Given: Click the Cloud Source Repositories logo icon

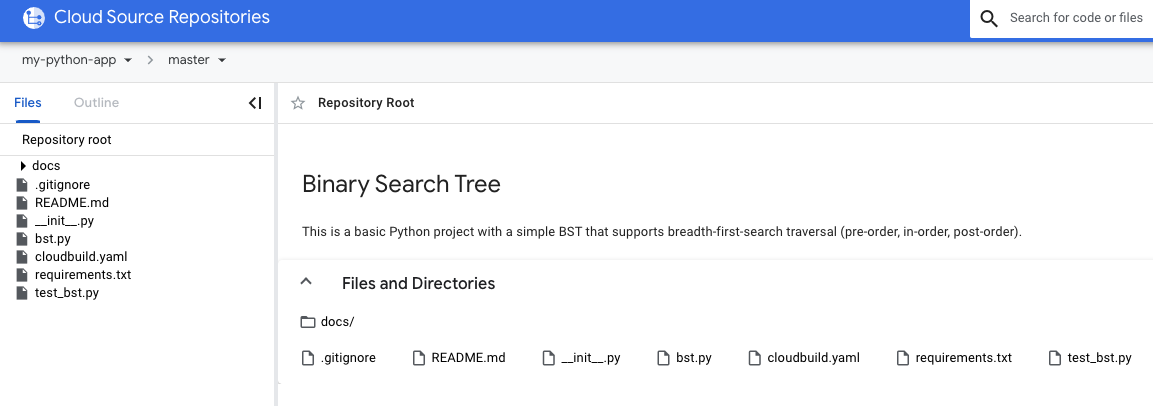Looking at the screenshot, I should click(x=34, y=18).
